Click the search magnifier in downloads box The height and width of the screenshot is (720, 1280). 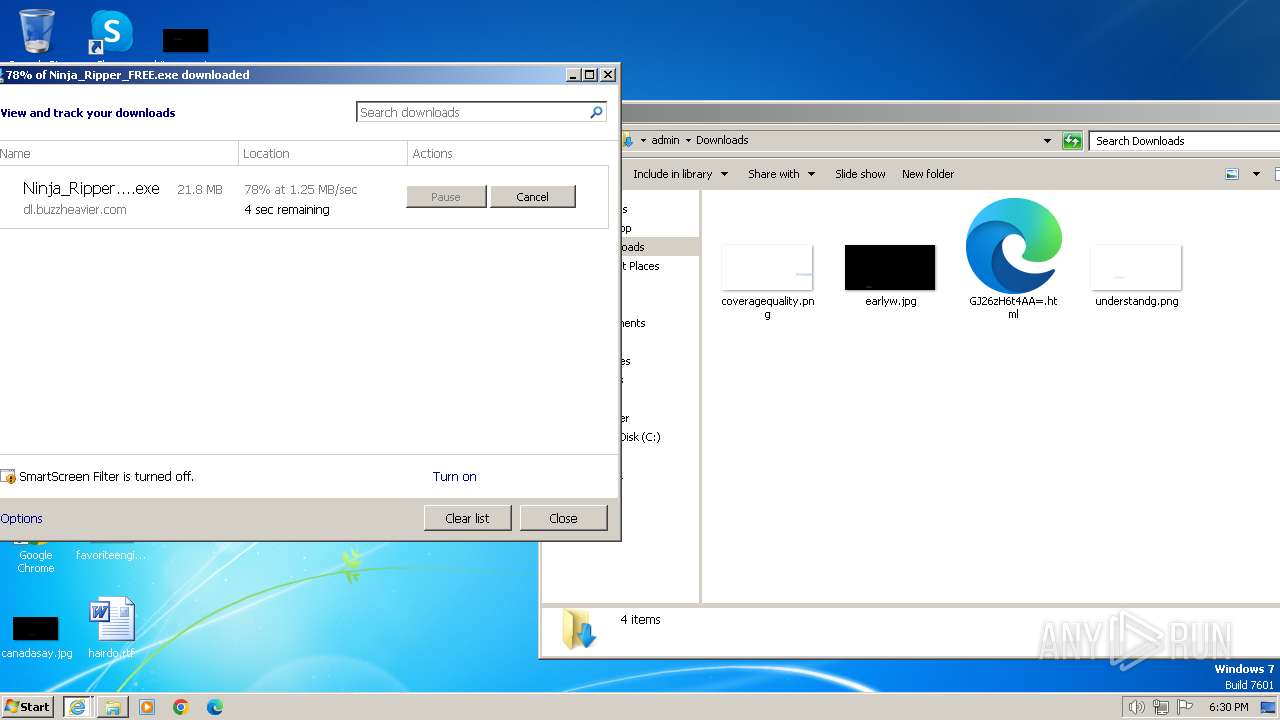pyautogui.click(x=596, y=112)
